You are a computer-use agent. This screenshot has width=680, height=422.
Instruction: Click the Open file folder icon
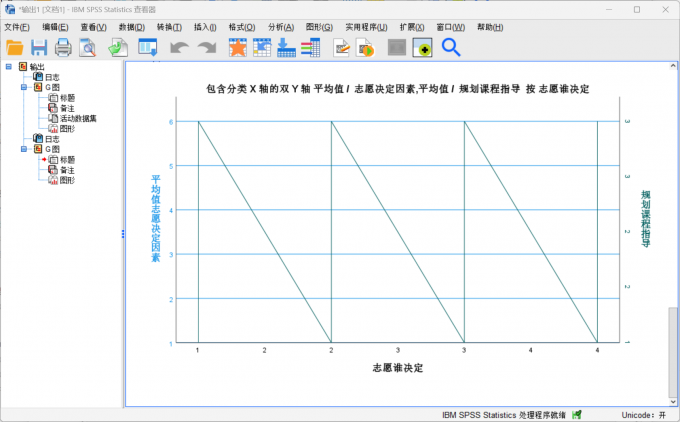click(15, 47)
